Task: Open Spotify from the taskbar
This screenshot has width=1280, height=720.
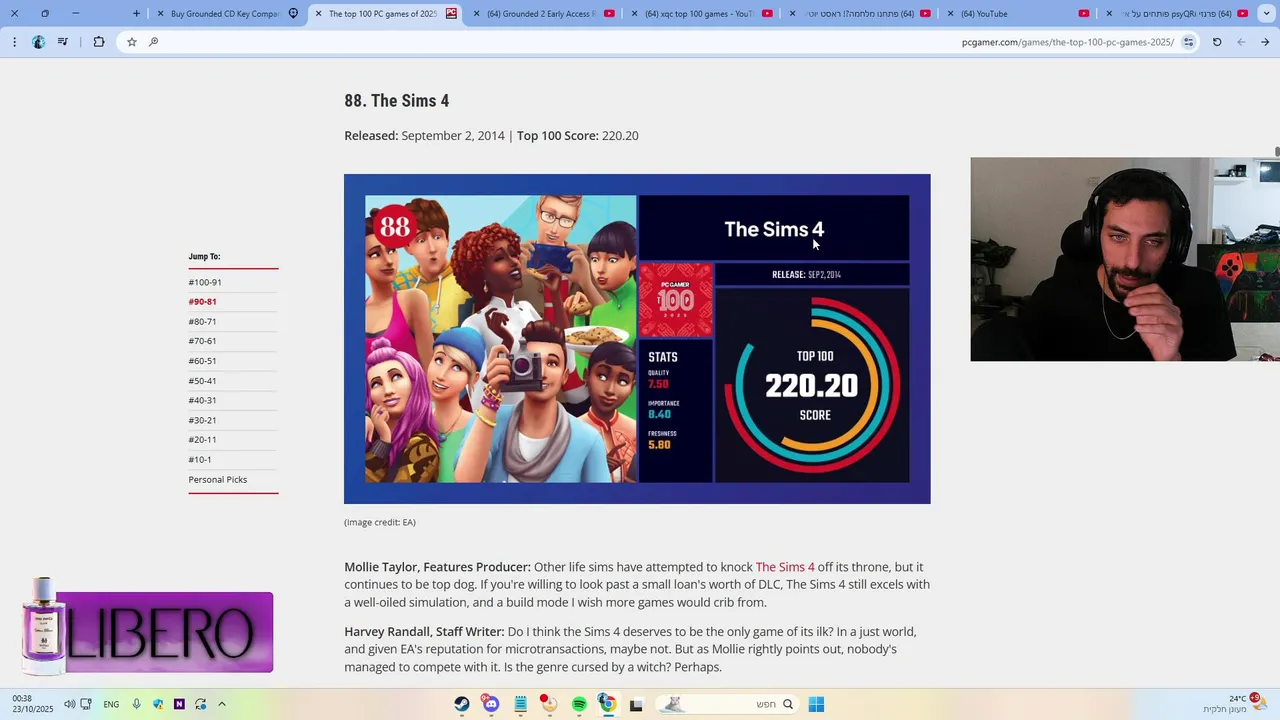Action: click(579, 704)
